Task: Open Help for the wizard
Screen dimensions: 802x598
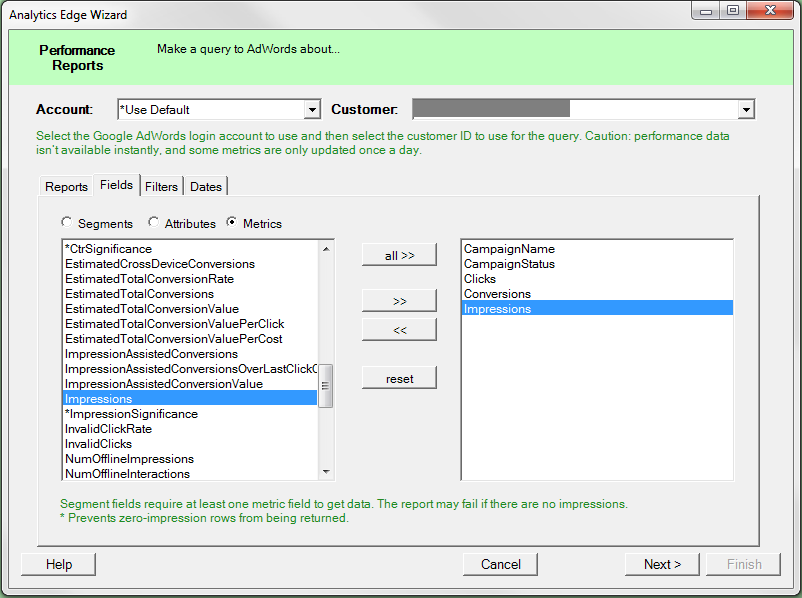Action: 59,564
